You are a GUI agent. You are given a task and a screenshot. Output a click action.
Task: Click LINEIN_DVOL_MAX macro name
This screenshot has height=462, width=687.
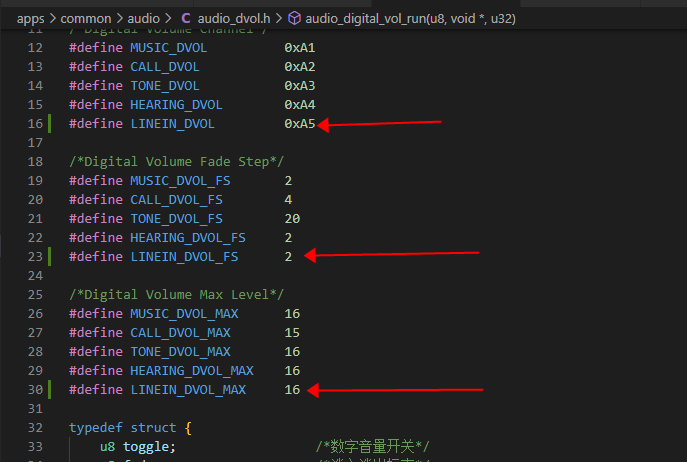[188, 390]
